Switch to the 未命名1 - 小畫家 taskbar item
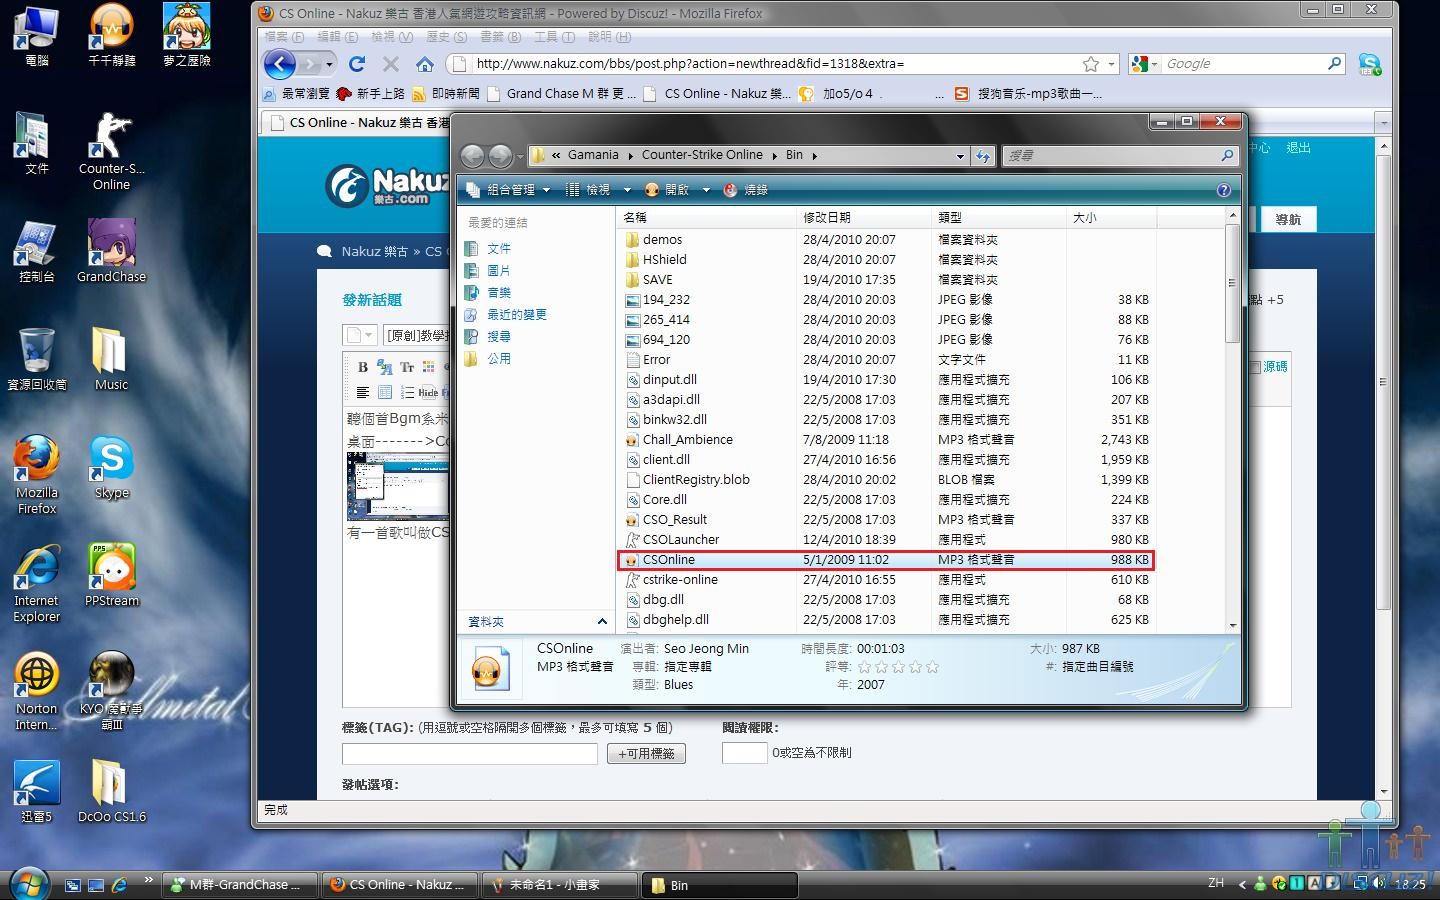 point(560,885)
